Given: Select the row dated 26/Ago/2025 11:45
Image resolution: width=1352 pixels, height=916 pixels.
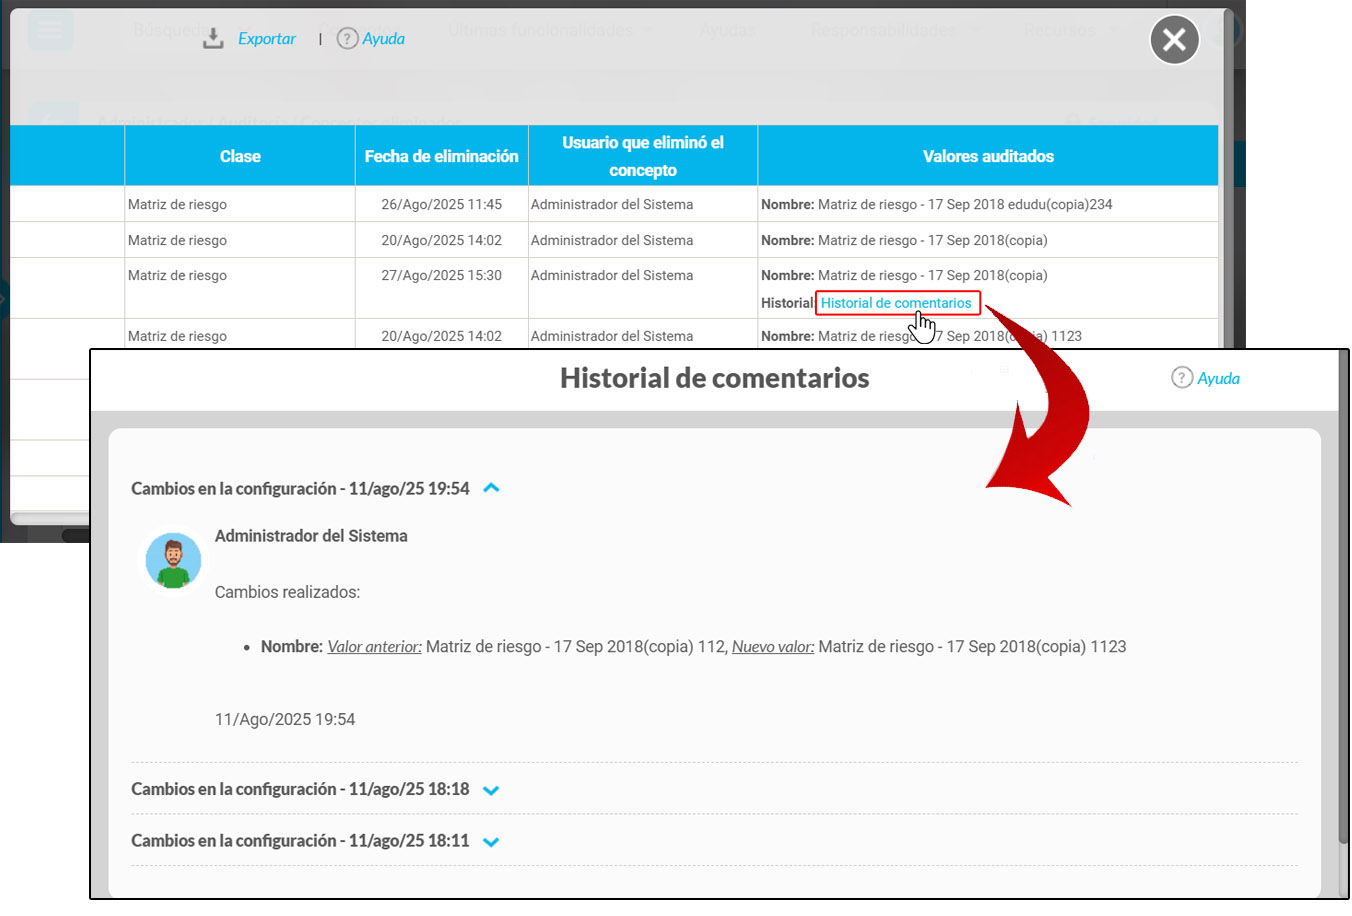Looking at the screenshot, I should click(441, 204).
